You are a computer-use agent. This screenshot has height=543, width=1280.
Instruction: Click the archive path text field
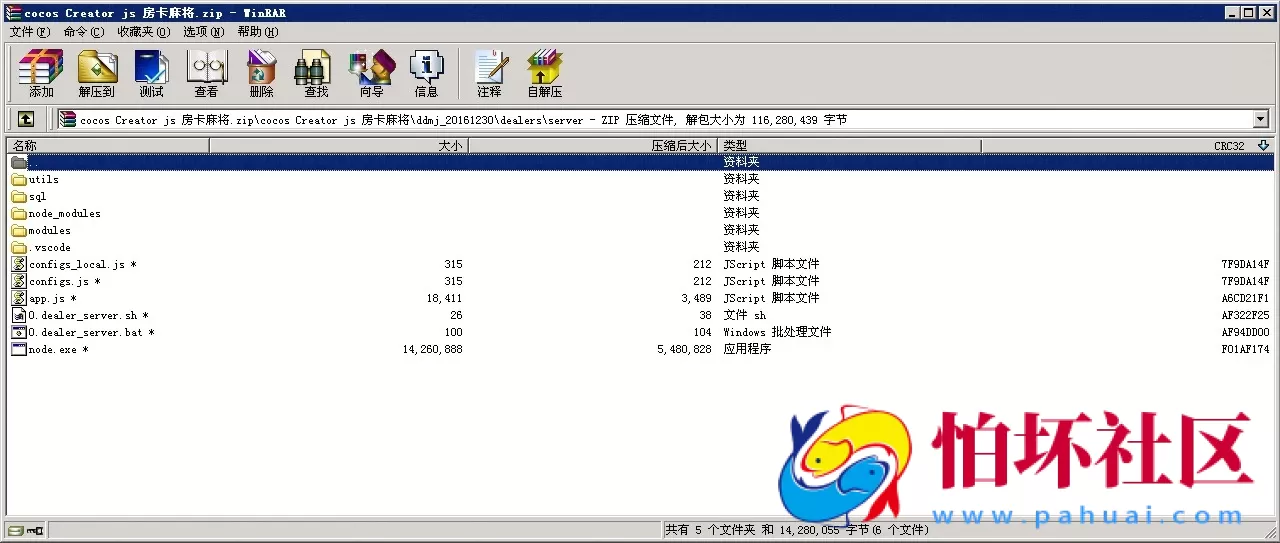655,119
